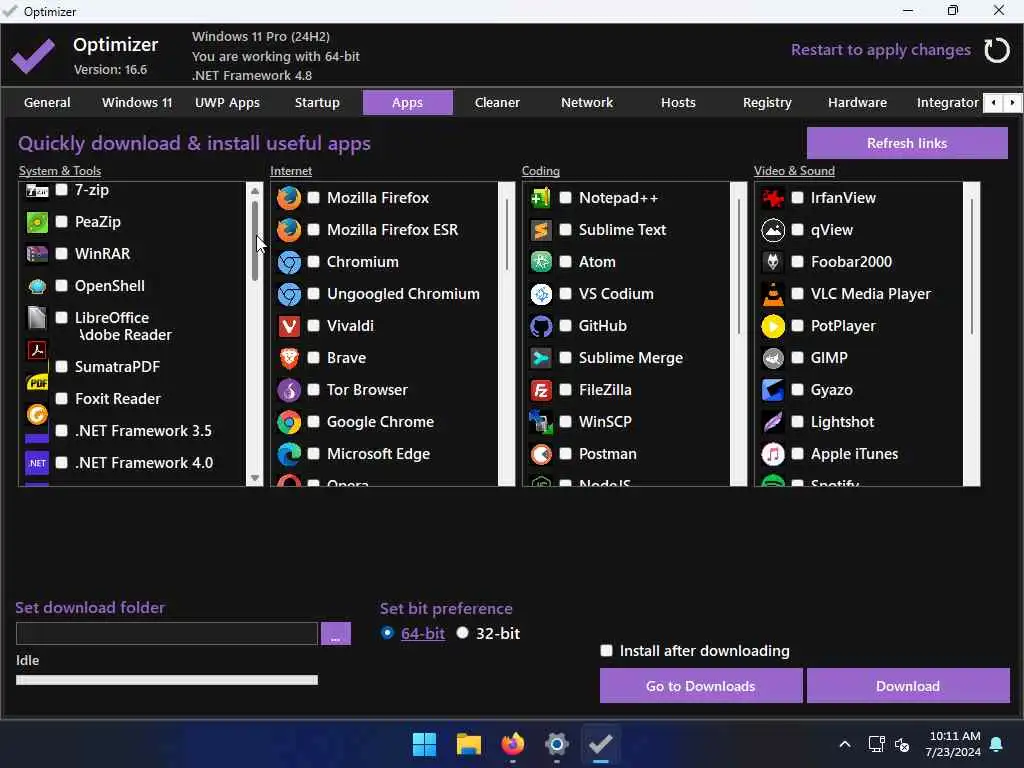Image resolution: width=1024 pixels, height=768 pixels.
Task: Click the Microsoft Edge icon
Action: 289,454
